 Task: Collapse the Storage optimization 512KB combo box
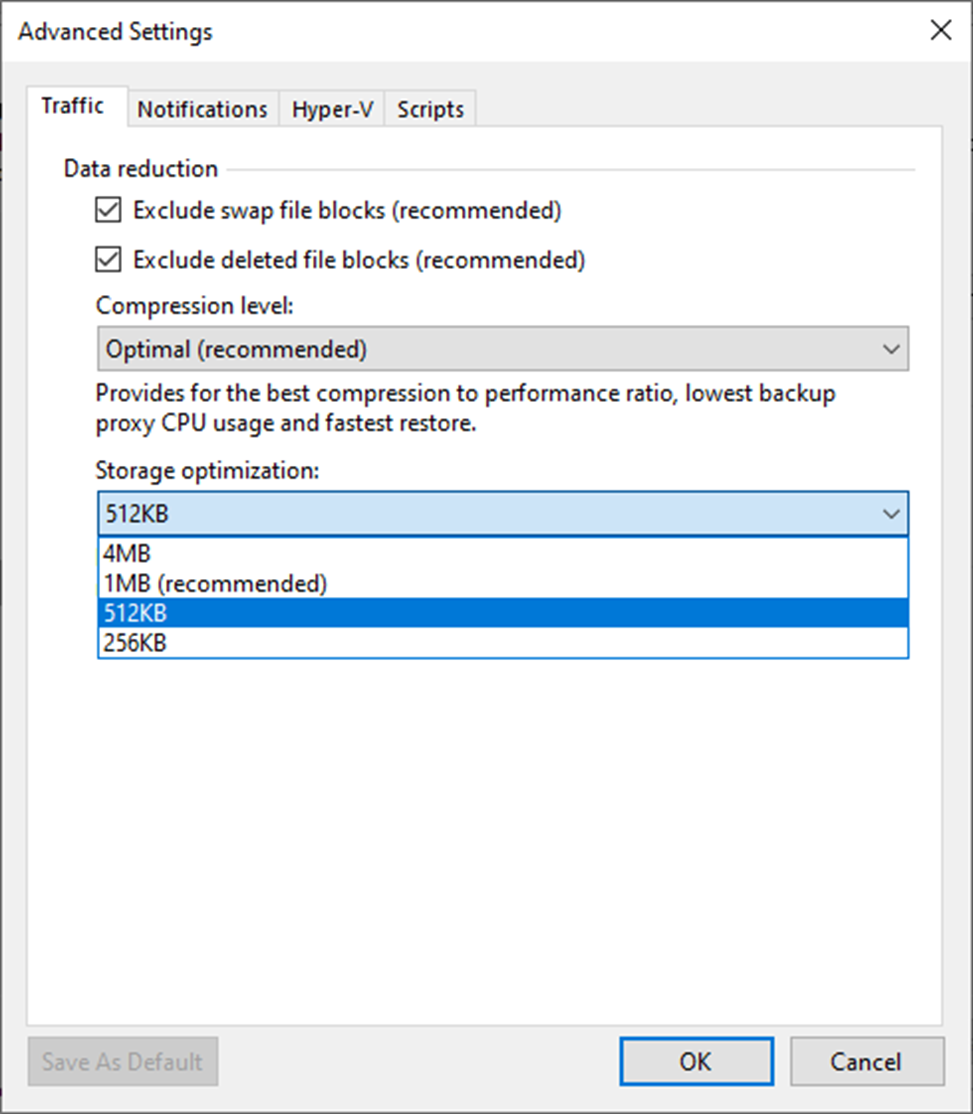click(x=502, y=514)
